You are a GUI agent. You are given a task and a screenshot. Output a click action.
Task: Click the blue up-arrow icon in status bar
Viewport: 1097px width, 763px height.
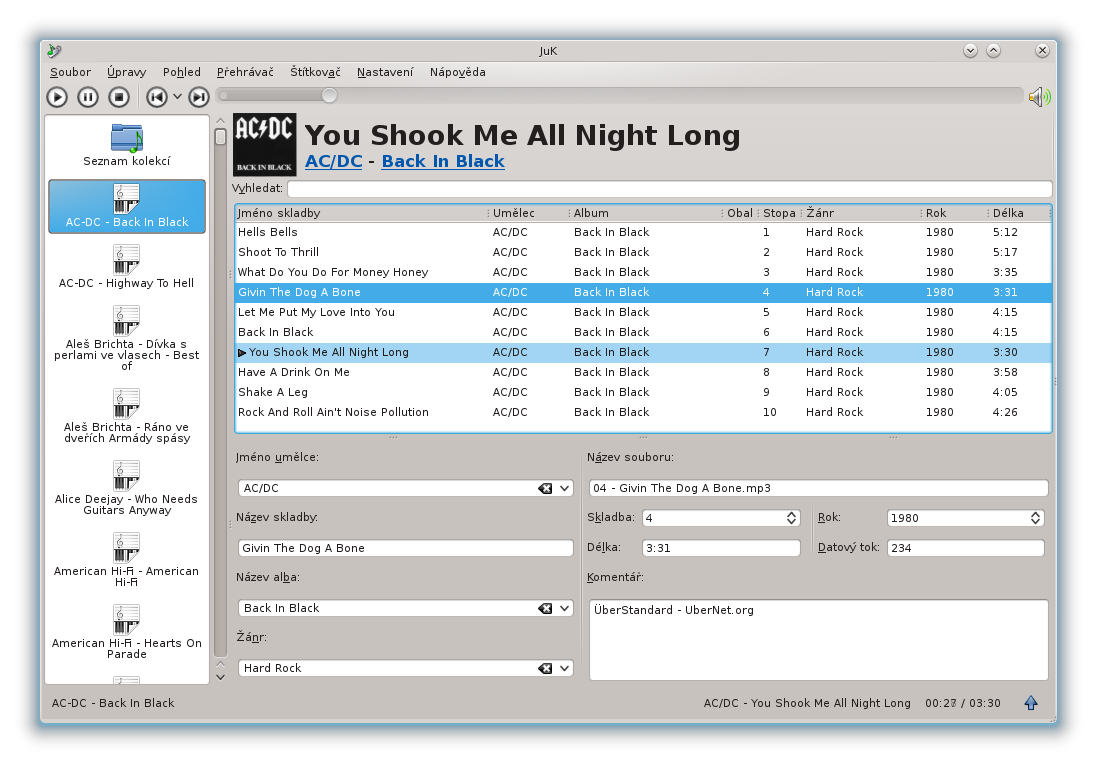(1031, 703)
